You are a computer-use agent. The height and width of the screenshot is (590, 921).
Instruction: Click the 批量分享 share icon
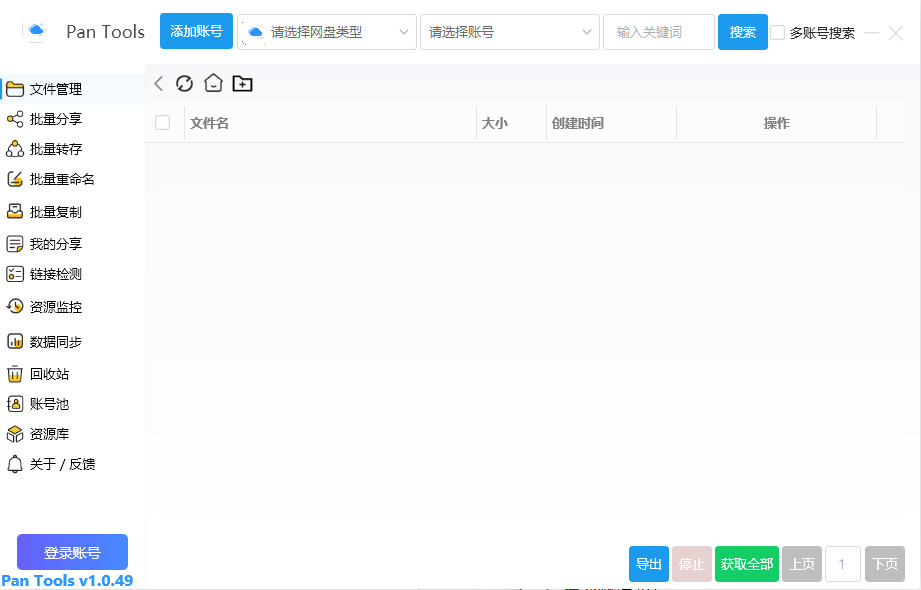[15, 119]
